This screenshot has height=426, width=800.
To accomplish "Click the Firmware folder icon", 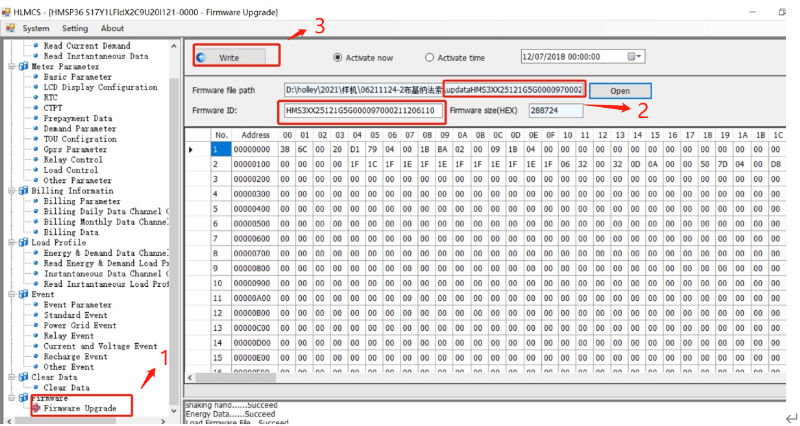I will 23,397.
